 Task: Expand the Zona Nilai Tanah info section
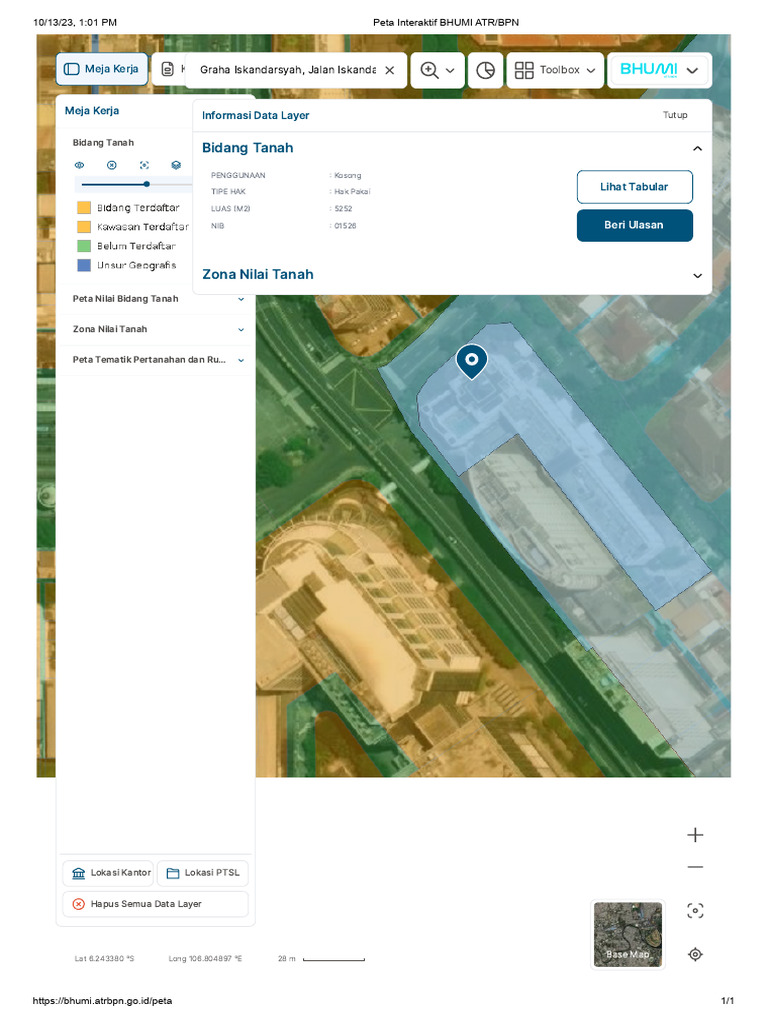(697, 276)
